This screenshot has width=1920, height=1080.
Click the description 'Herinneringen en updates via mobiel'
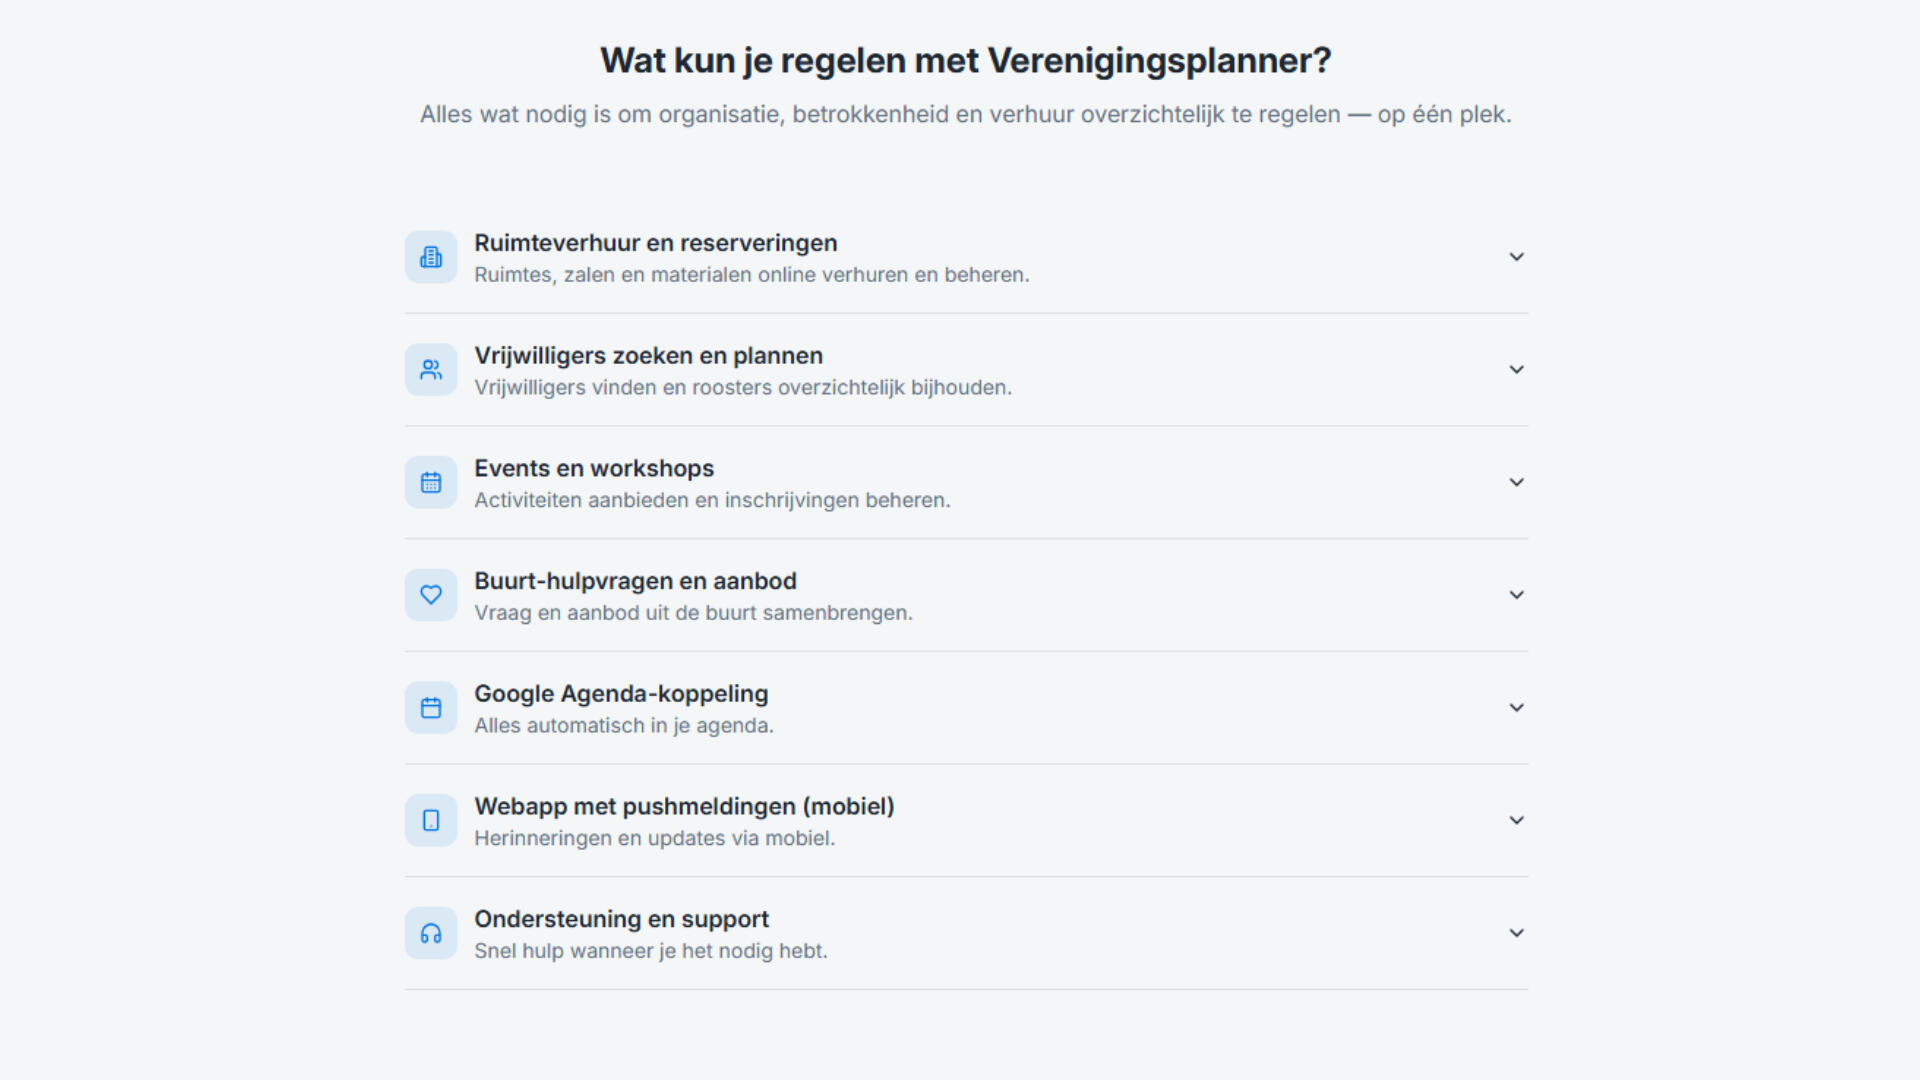click(654, 838)
